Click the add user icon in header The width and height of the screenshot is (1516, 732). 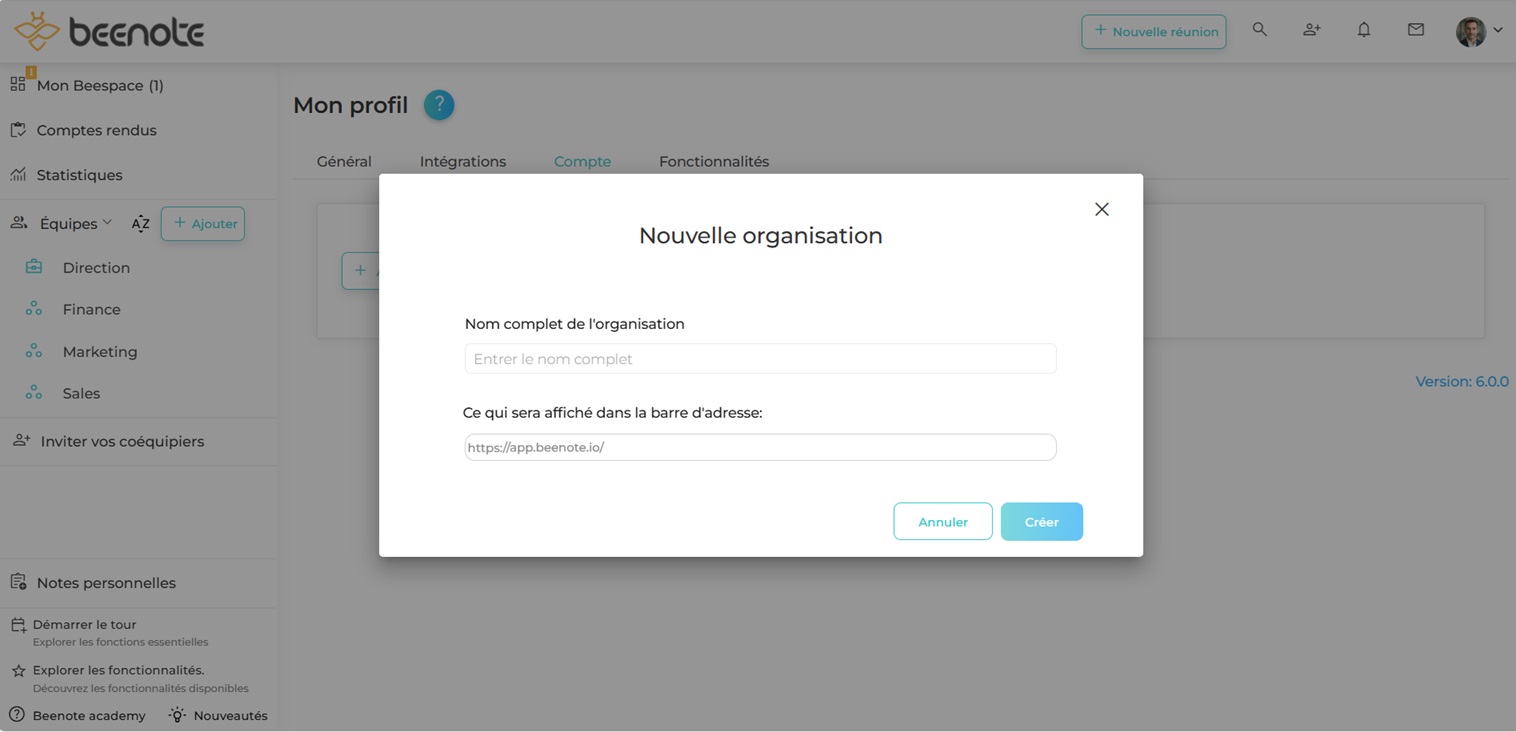(x=1312, y=30)
